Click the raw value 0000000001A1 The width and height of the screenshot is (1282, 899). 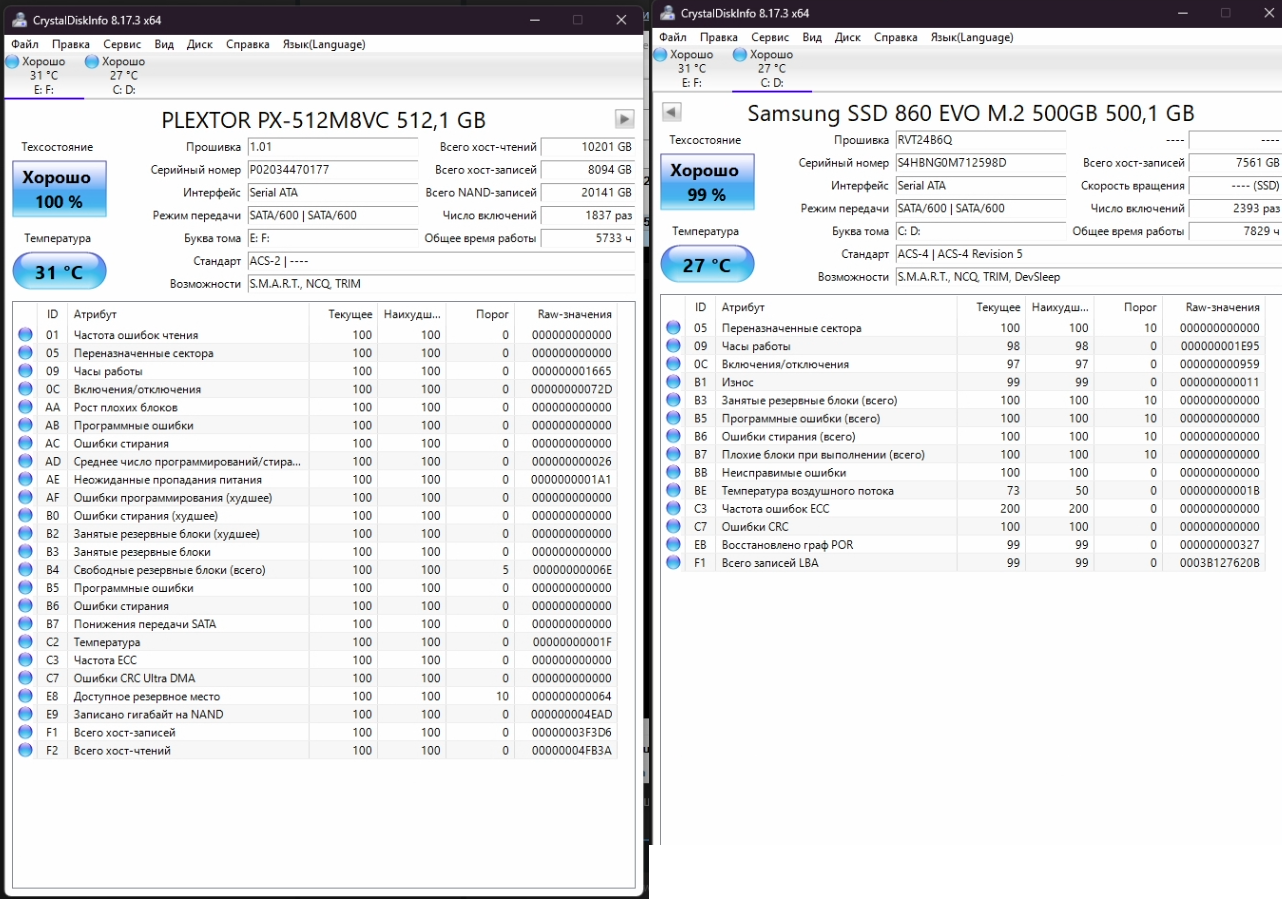point(572,480)
